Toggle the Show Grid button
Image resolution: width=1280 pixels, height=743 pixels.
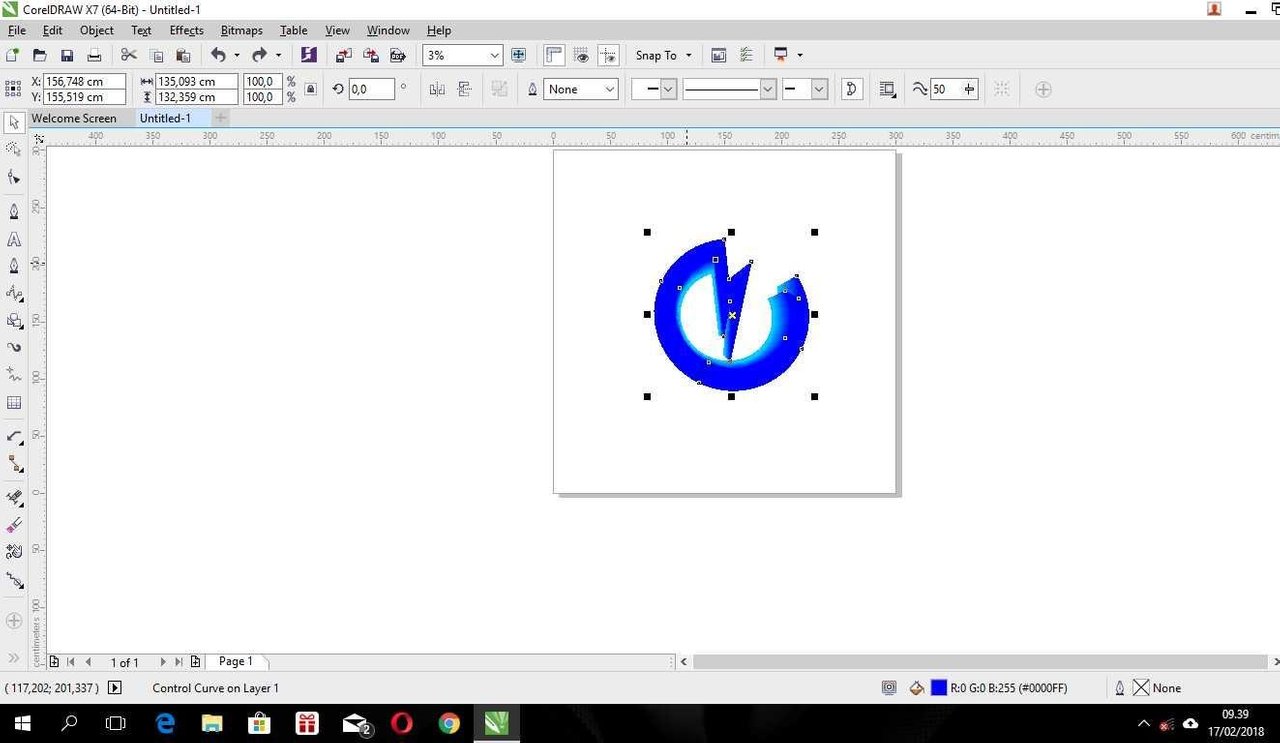[x=581, y=55]
